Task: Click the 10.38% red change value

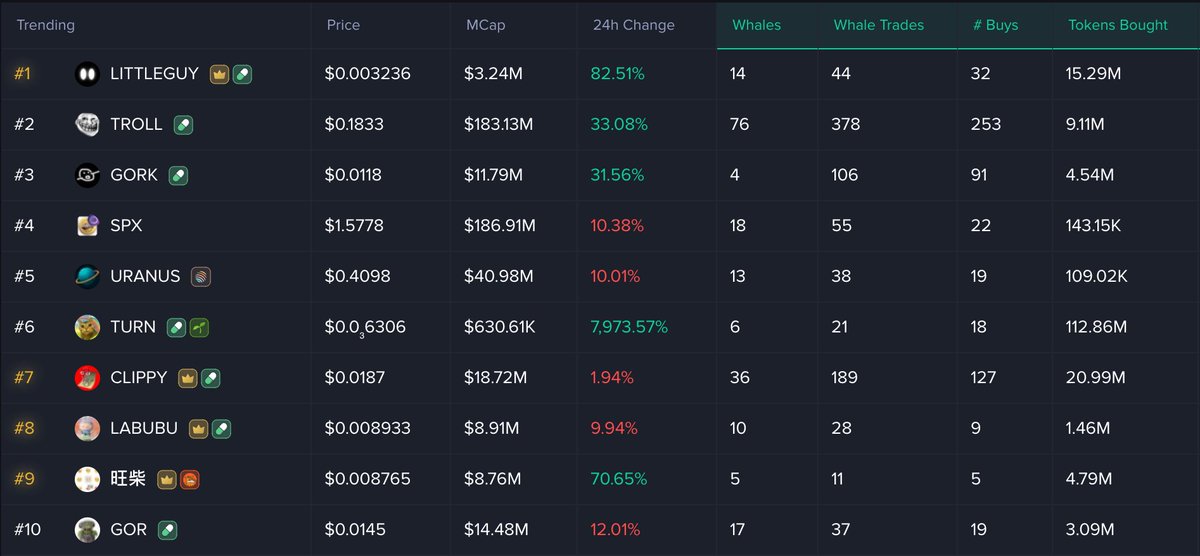Action: pos(618,226)
